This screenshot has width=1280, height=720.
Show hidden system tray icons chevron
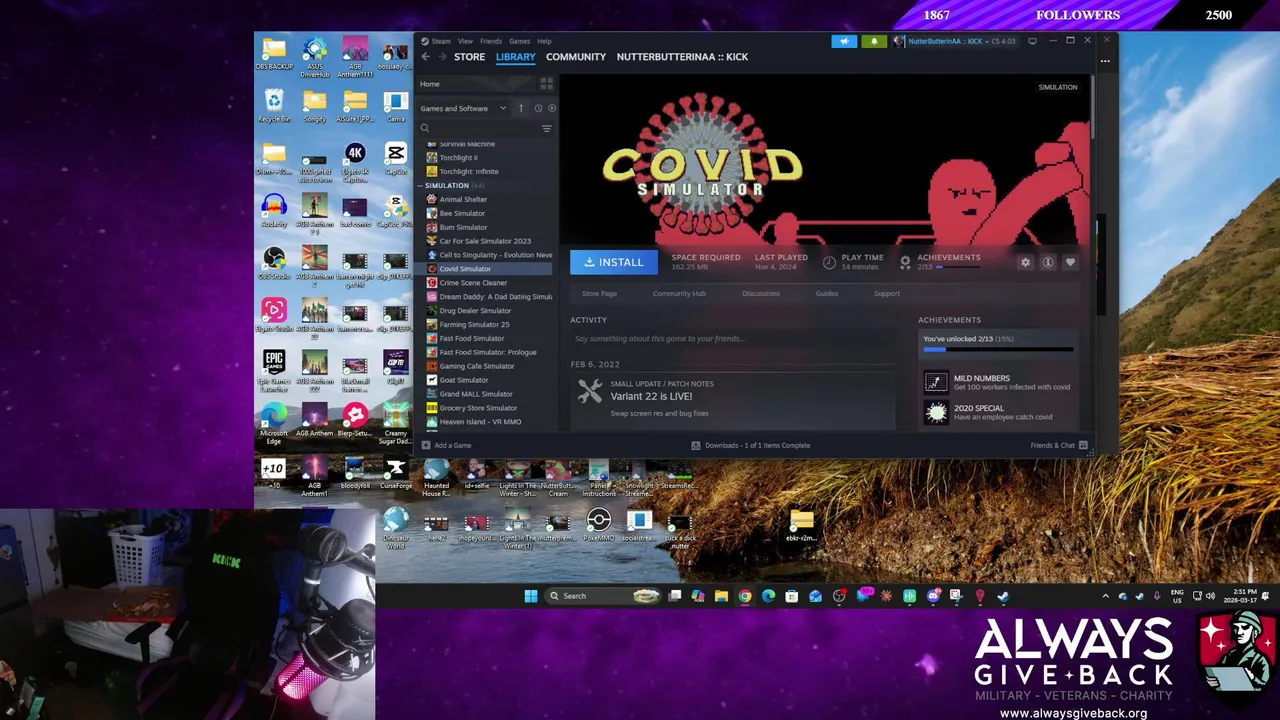pyautogui.click(x=1105, y=596)
